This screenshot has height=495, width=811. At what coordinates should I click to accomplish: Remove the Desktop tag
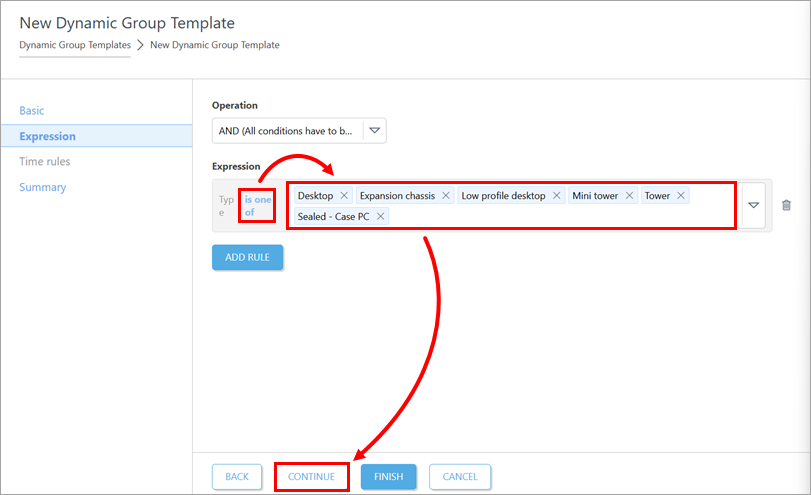point(344,196)
